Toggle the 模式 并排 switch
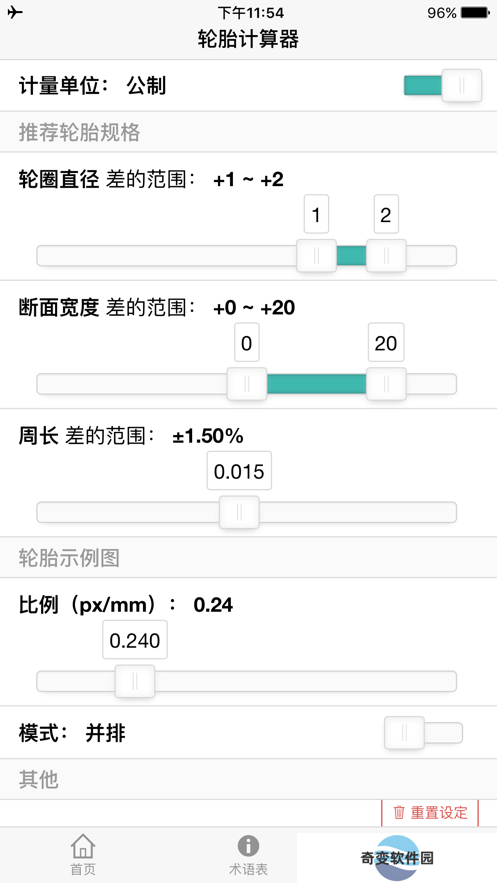Screen dimensions: 497x883 pyautogui.click(x=423, y=733)
